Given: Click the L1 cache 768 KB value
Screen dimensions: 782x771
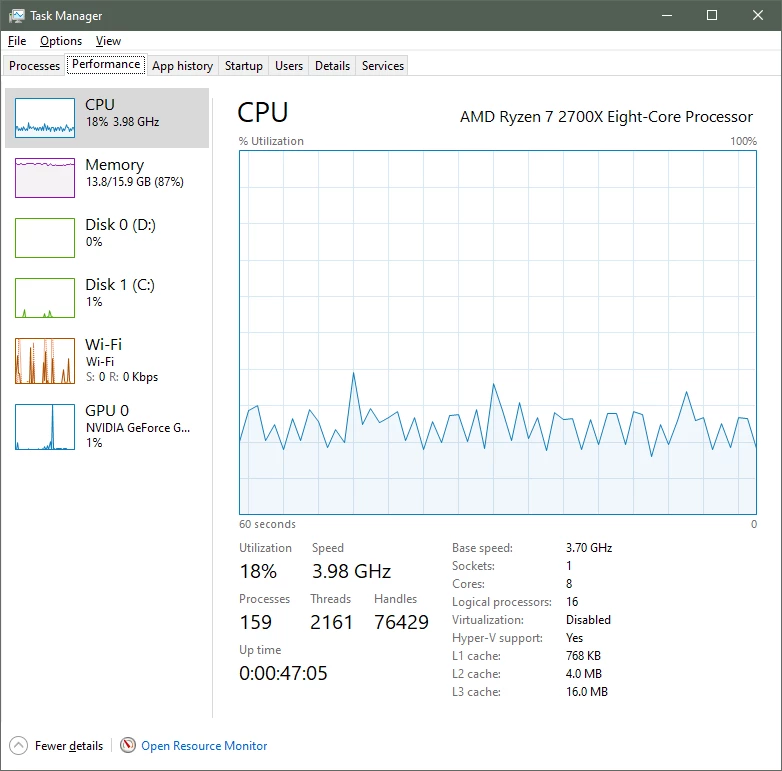Looking at the screenshot, I should (x=583, y=655).
